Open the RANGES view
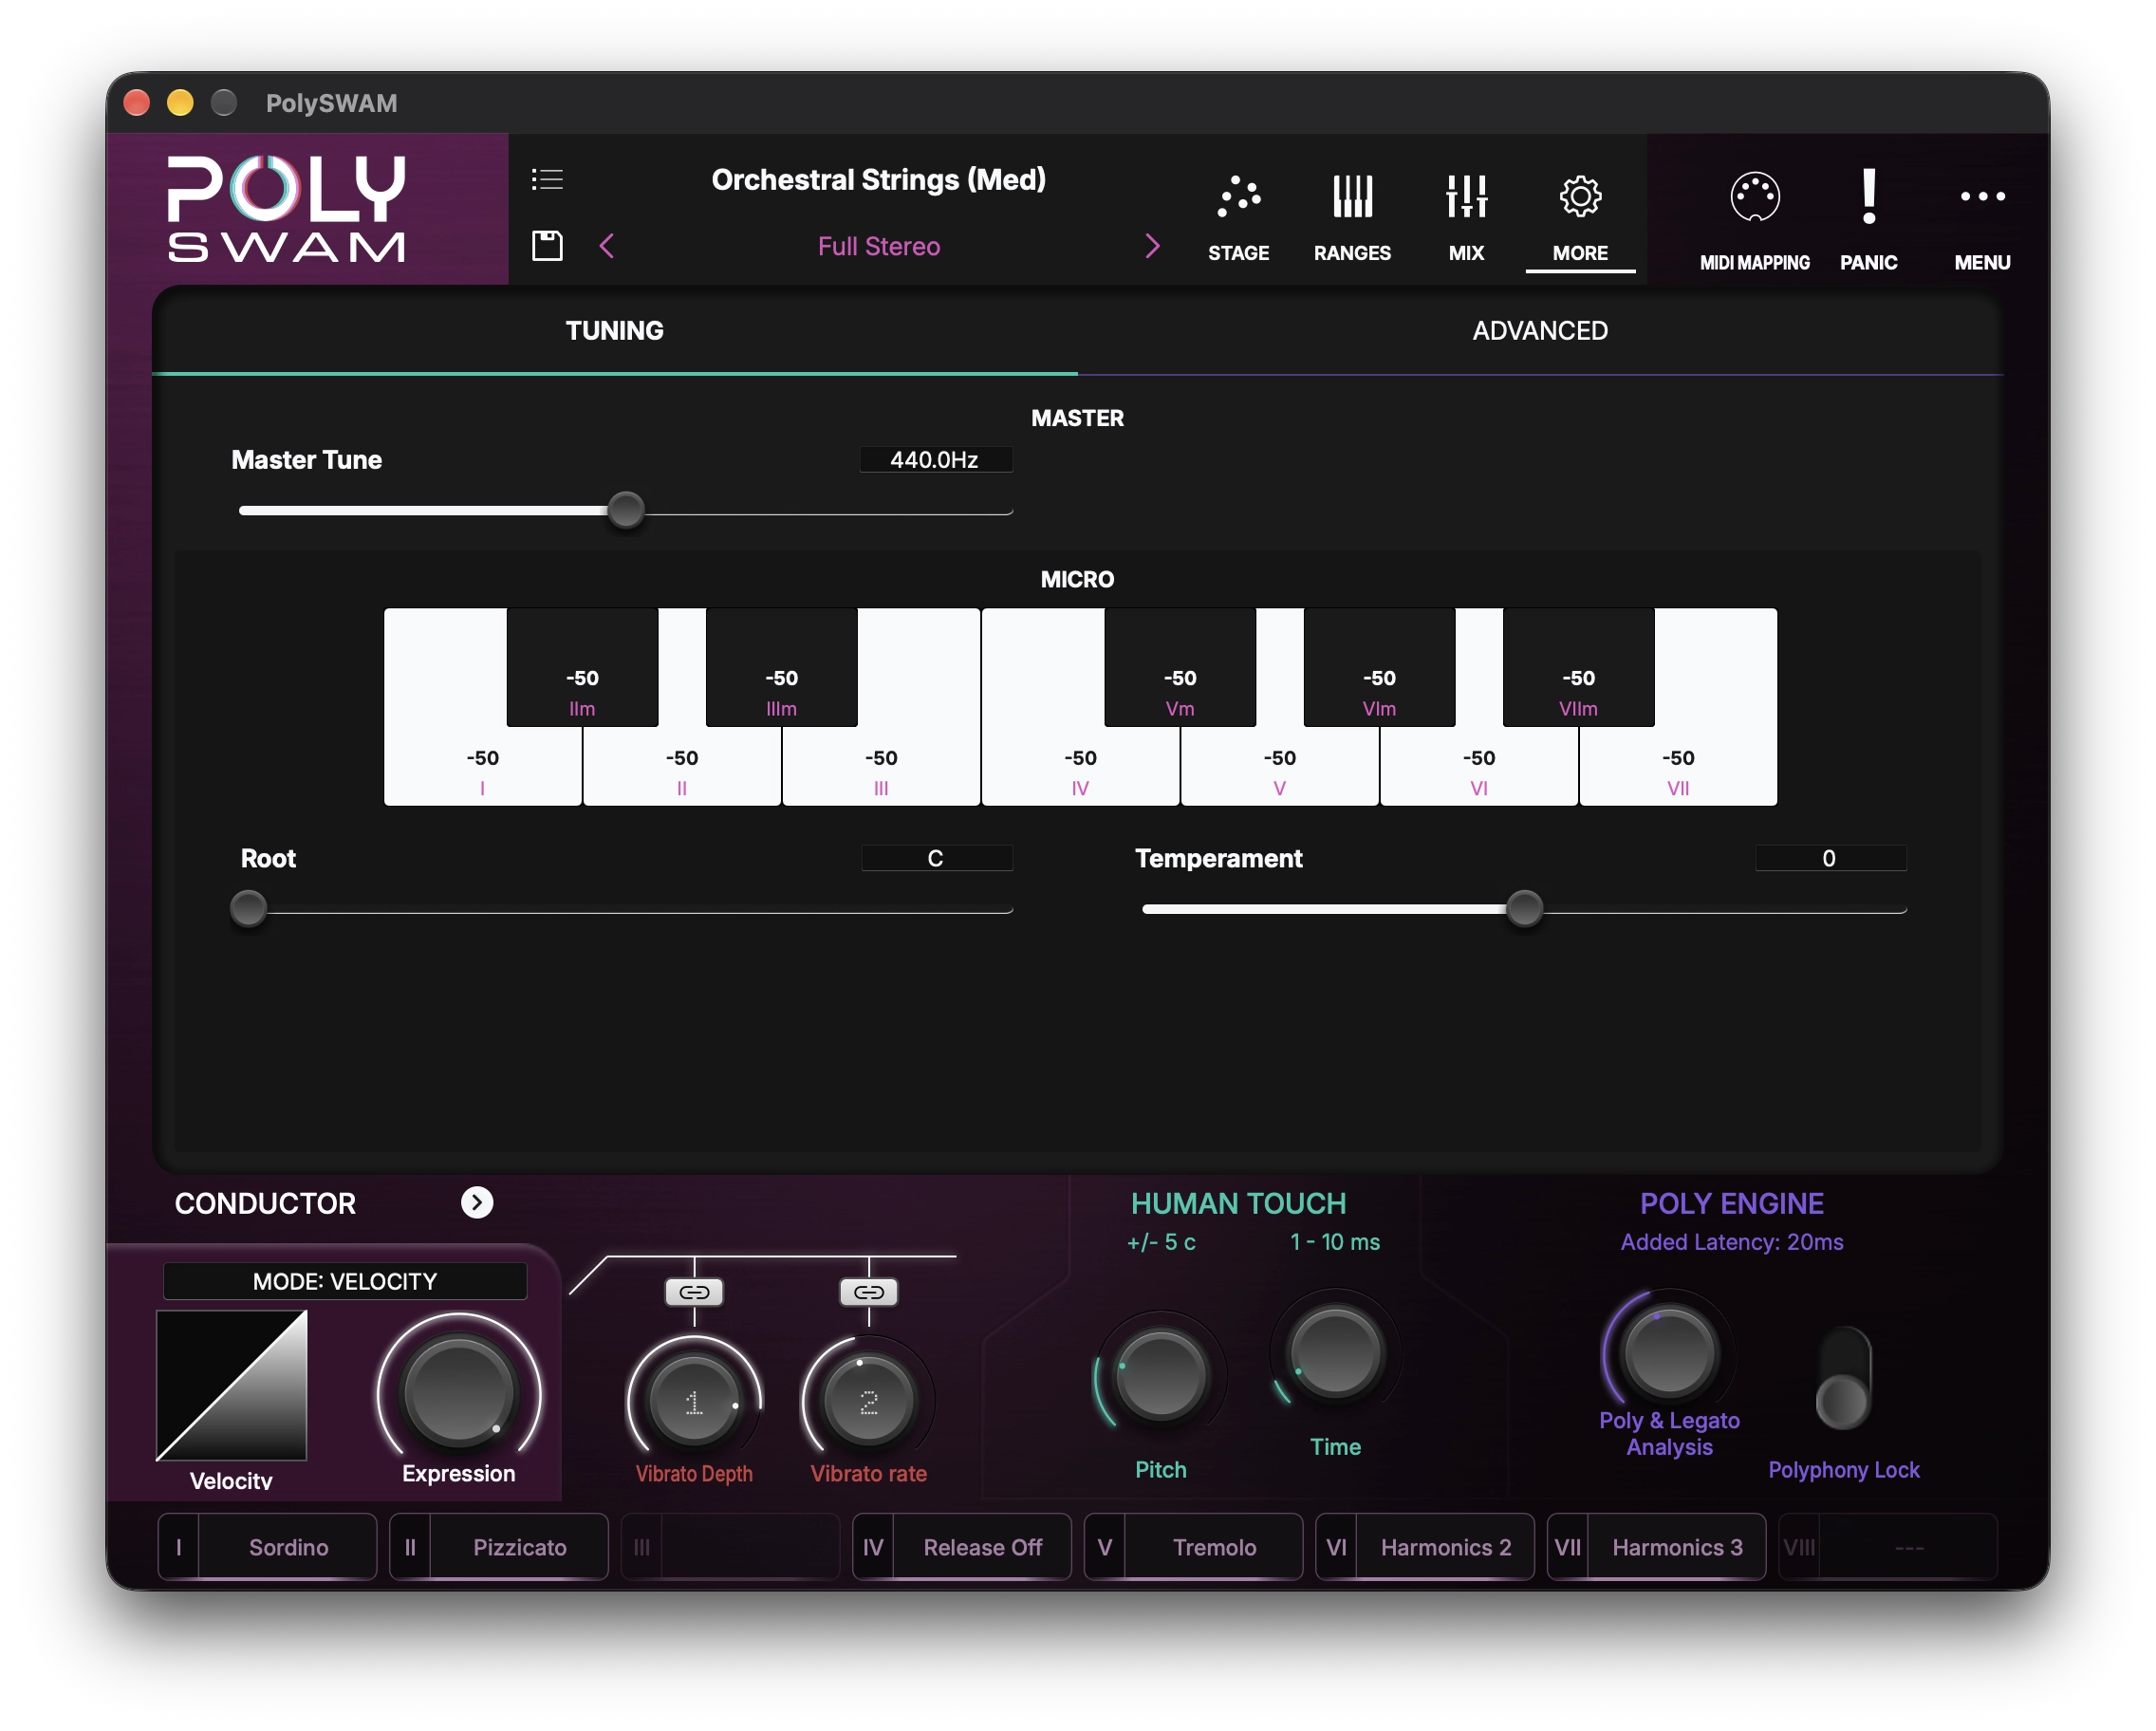2156x1731 pixels. tap(1352, 218)
